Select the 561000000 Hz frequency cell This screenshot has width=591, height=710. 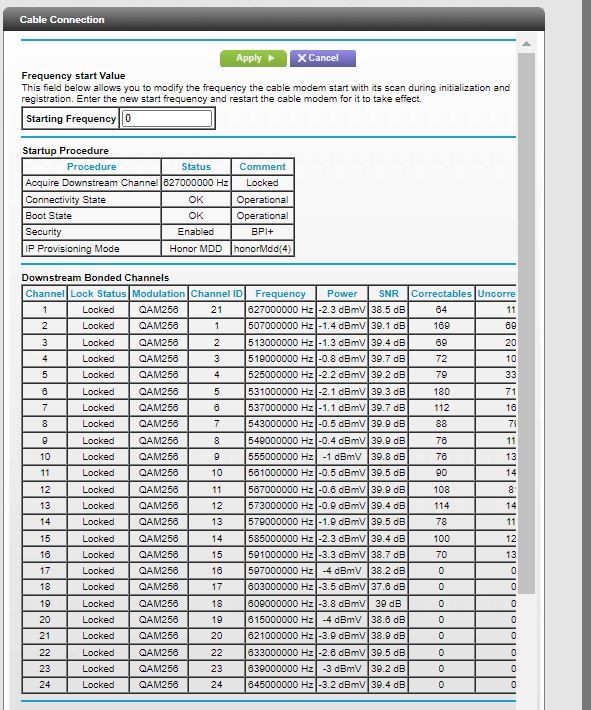281,473
